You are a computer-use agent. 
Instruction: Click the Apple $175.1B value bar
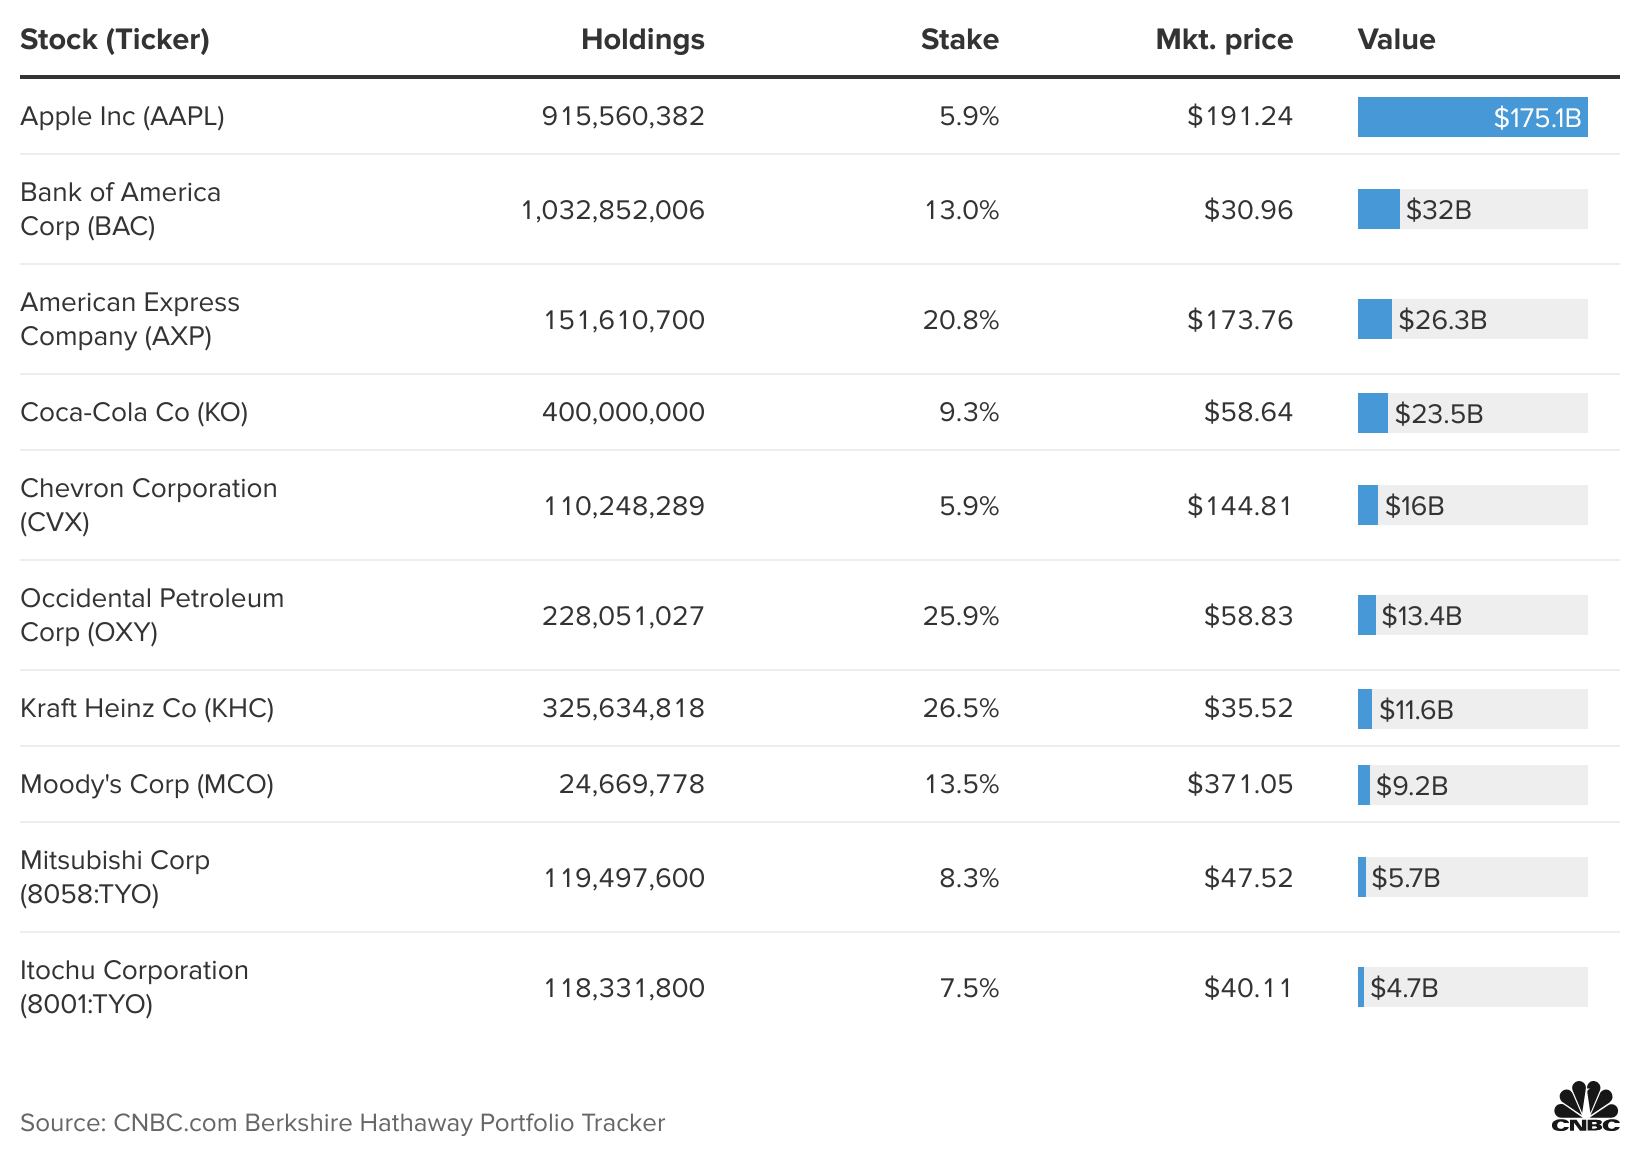tap(1472, 117)
